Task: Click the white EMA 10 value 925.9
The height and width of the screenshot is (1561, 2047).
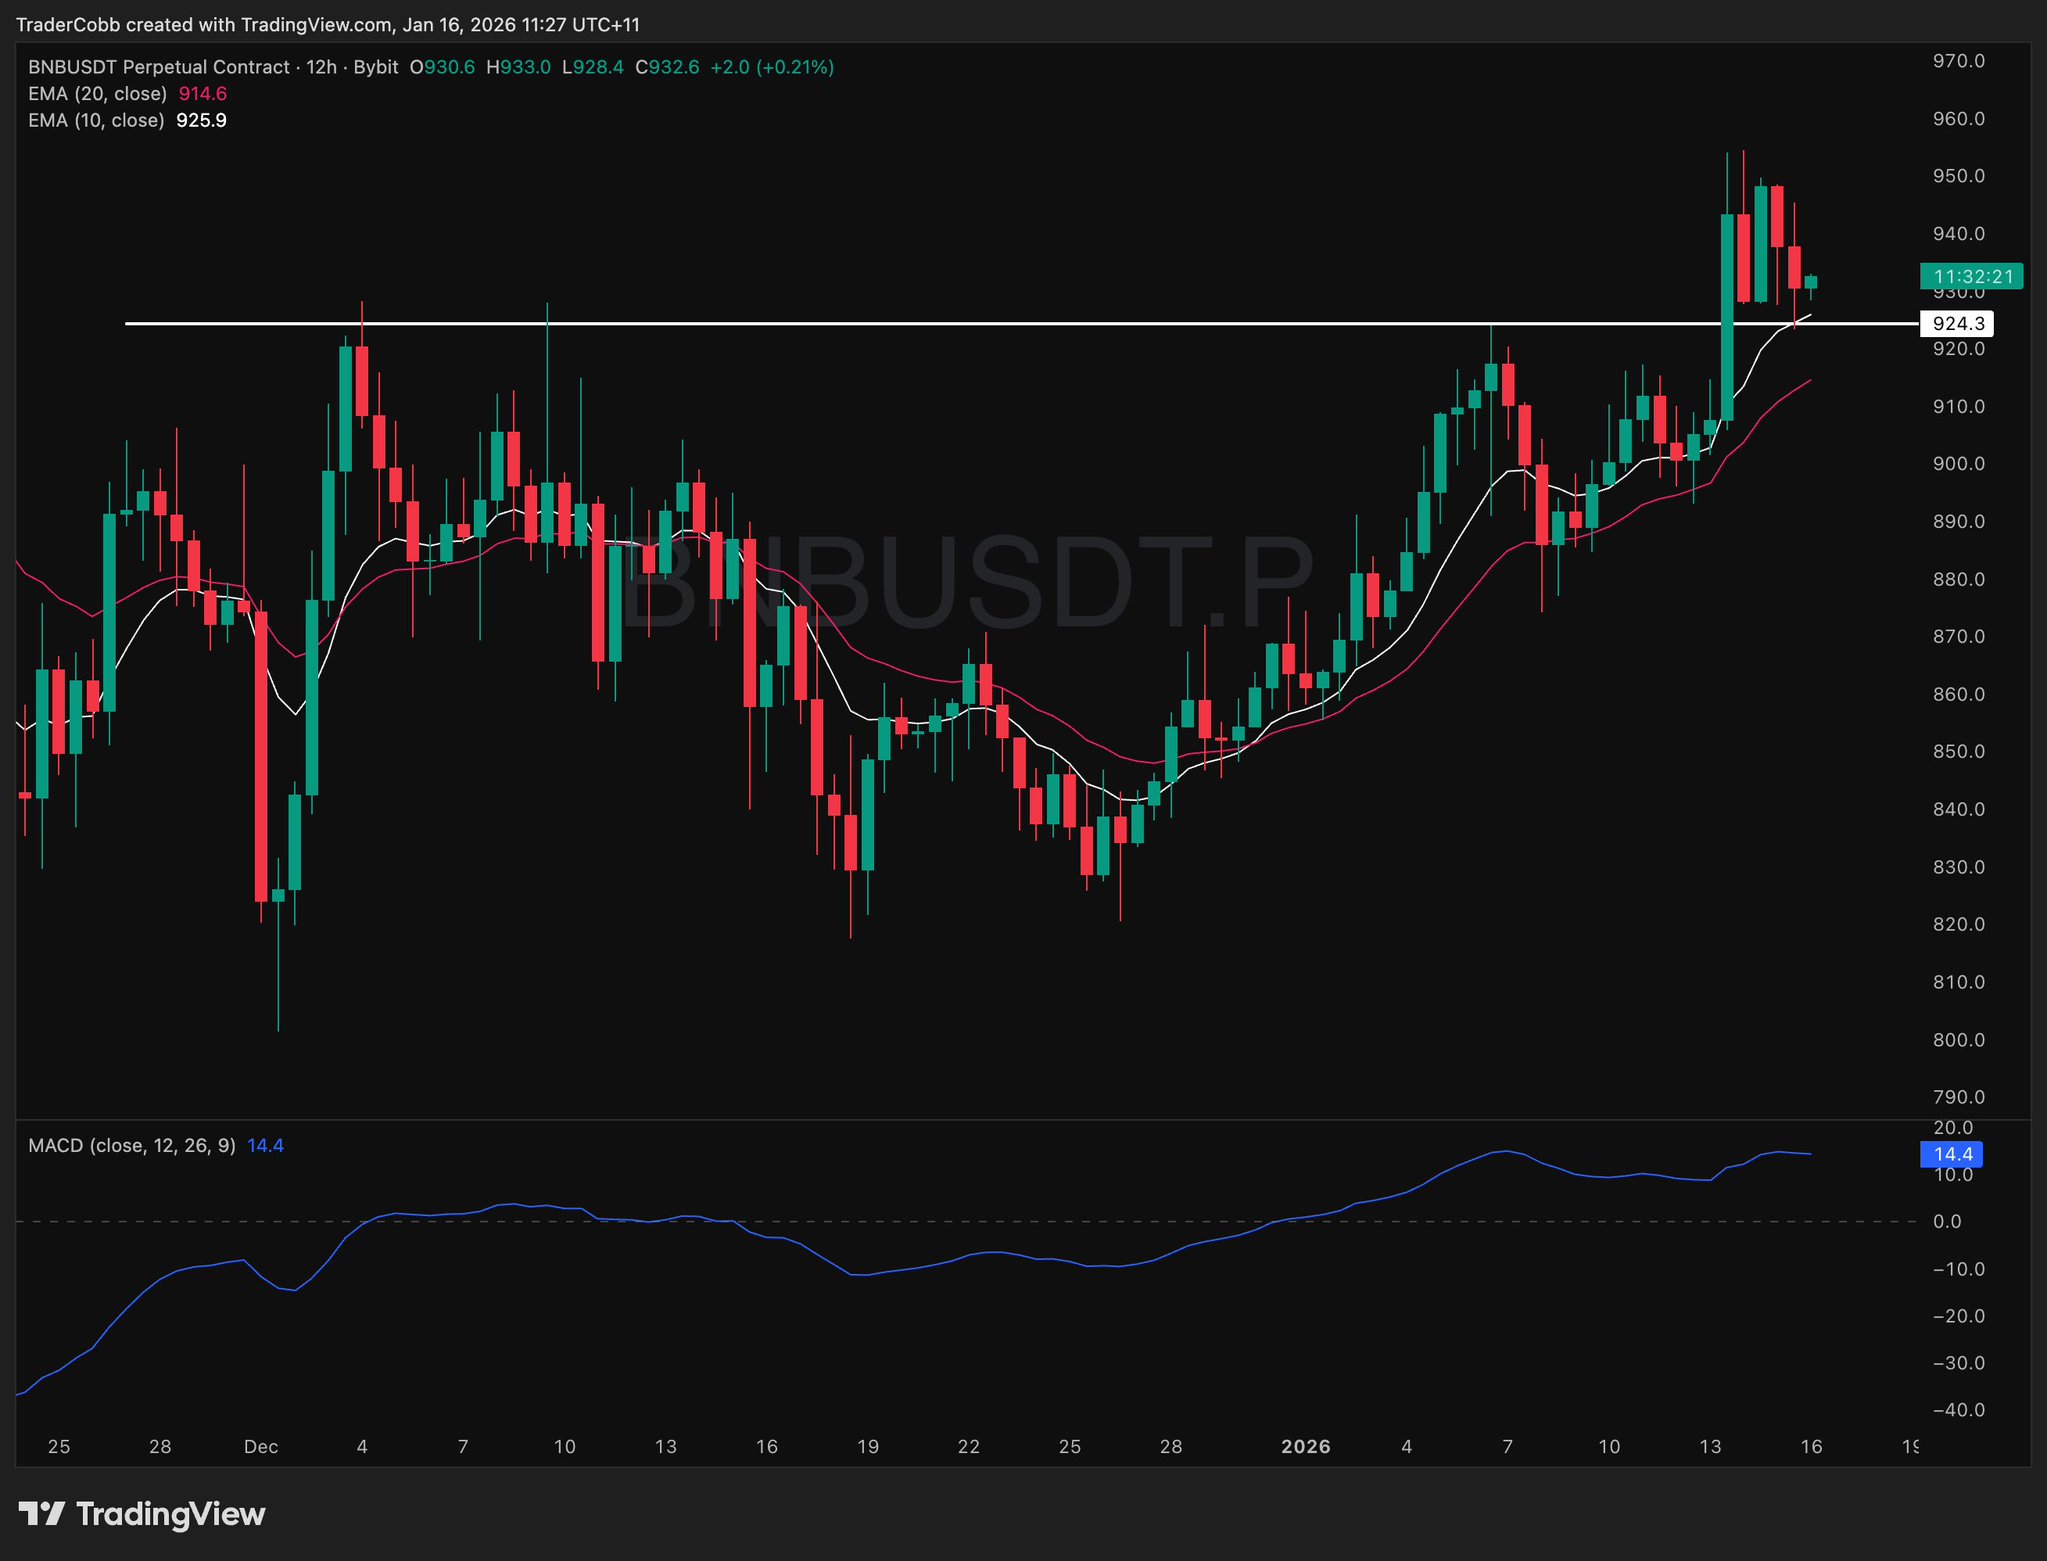Action: tap(201, 121)
